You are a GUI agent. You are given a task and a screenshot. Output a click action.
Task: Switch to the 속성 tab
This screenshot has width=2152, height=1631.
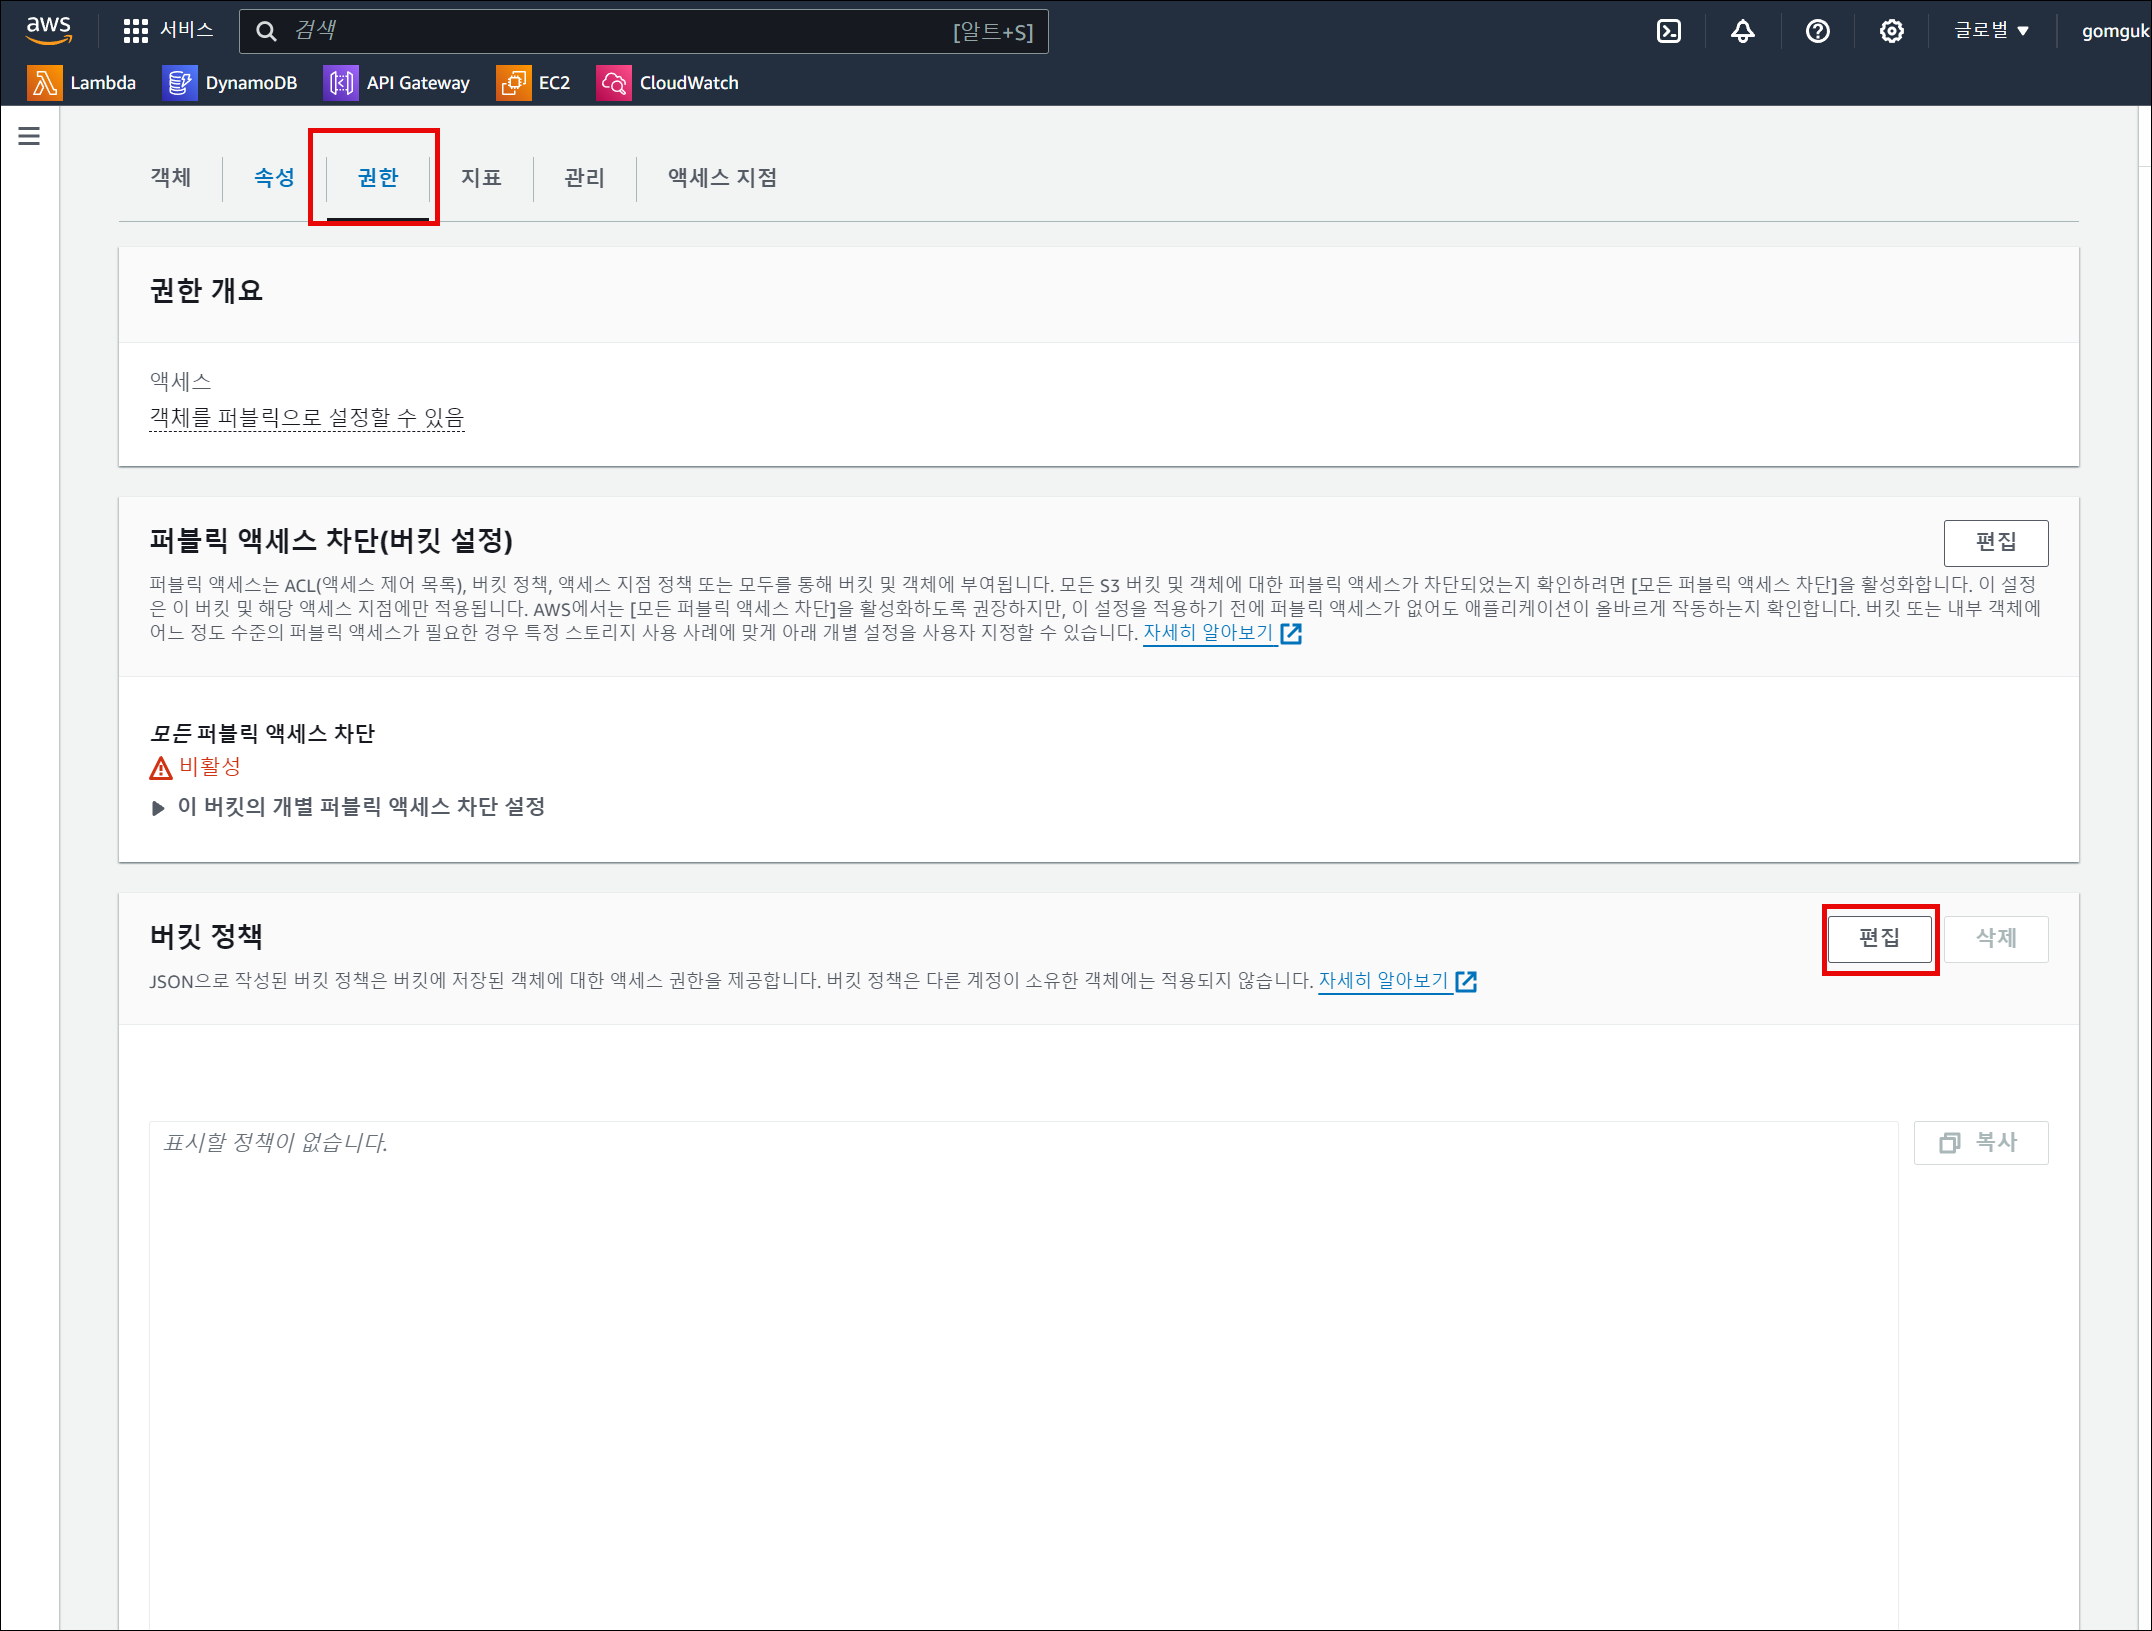tap(274, 178)
